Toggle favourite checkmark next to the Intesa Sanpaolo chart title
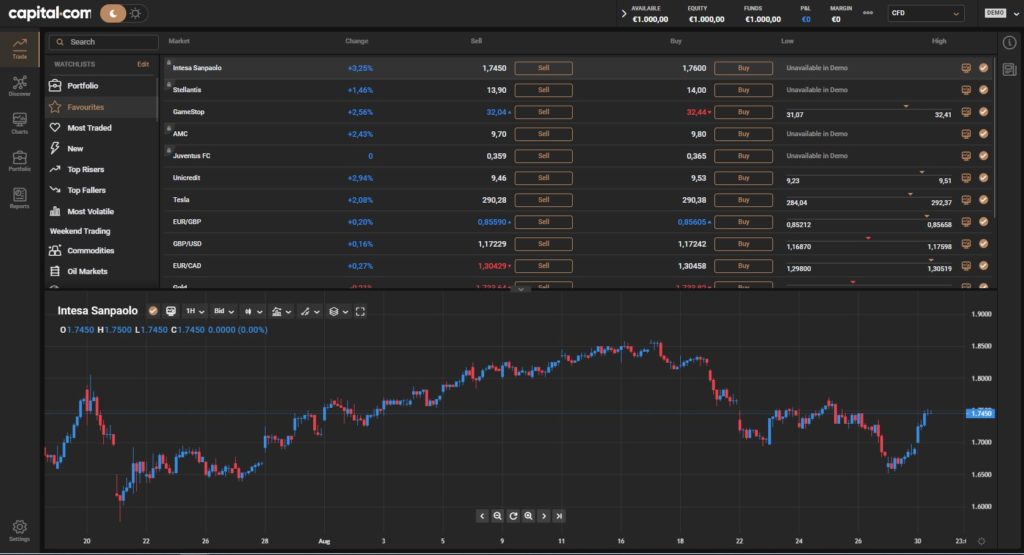This screenshot has width=1024, height=555. [153, 311]
